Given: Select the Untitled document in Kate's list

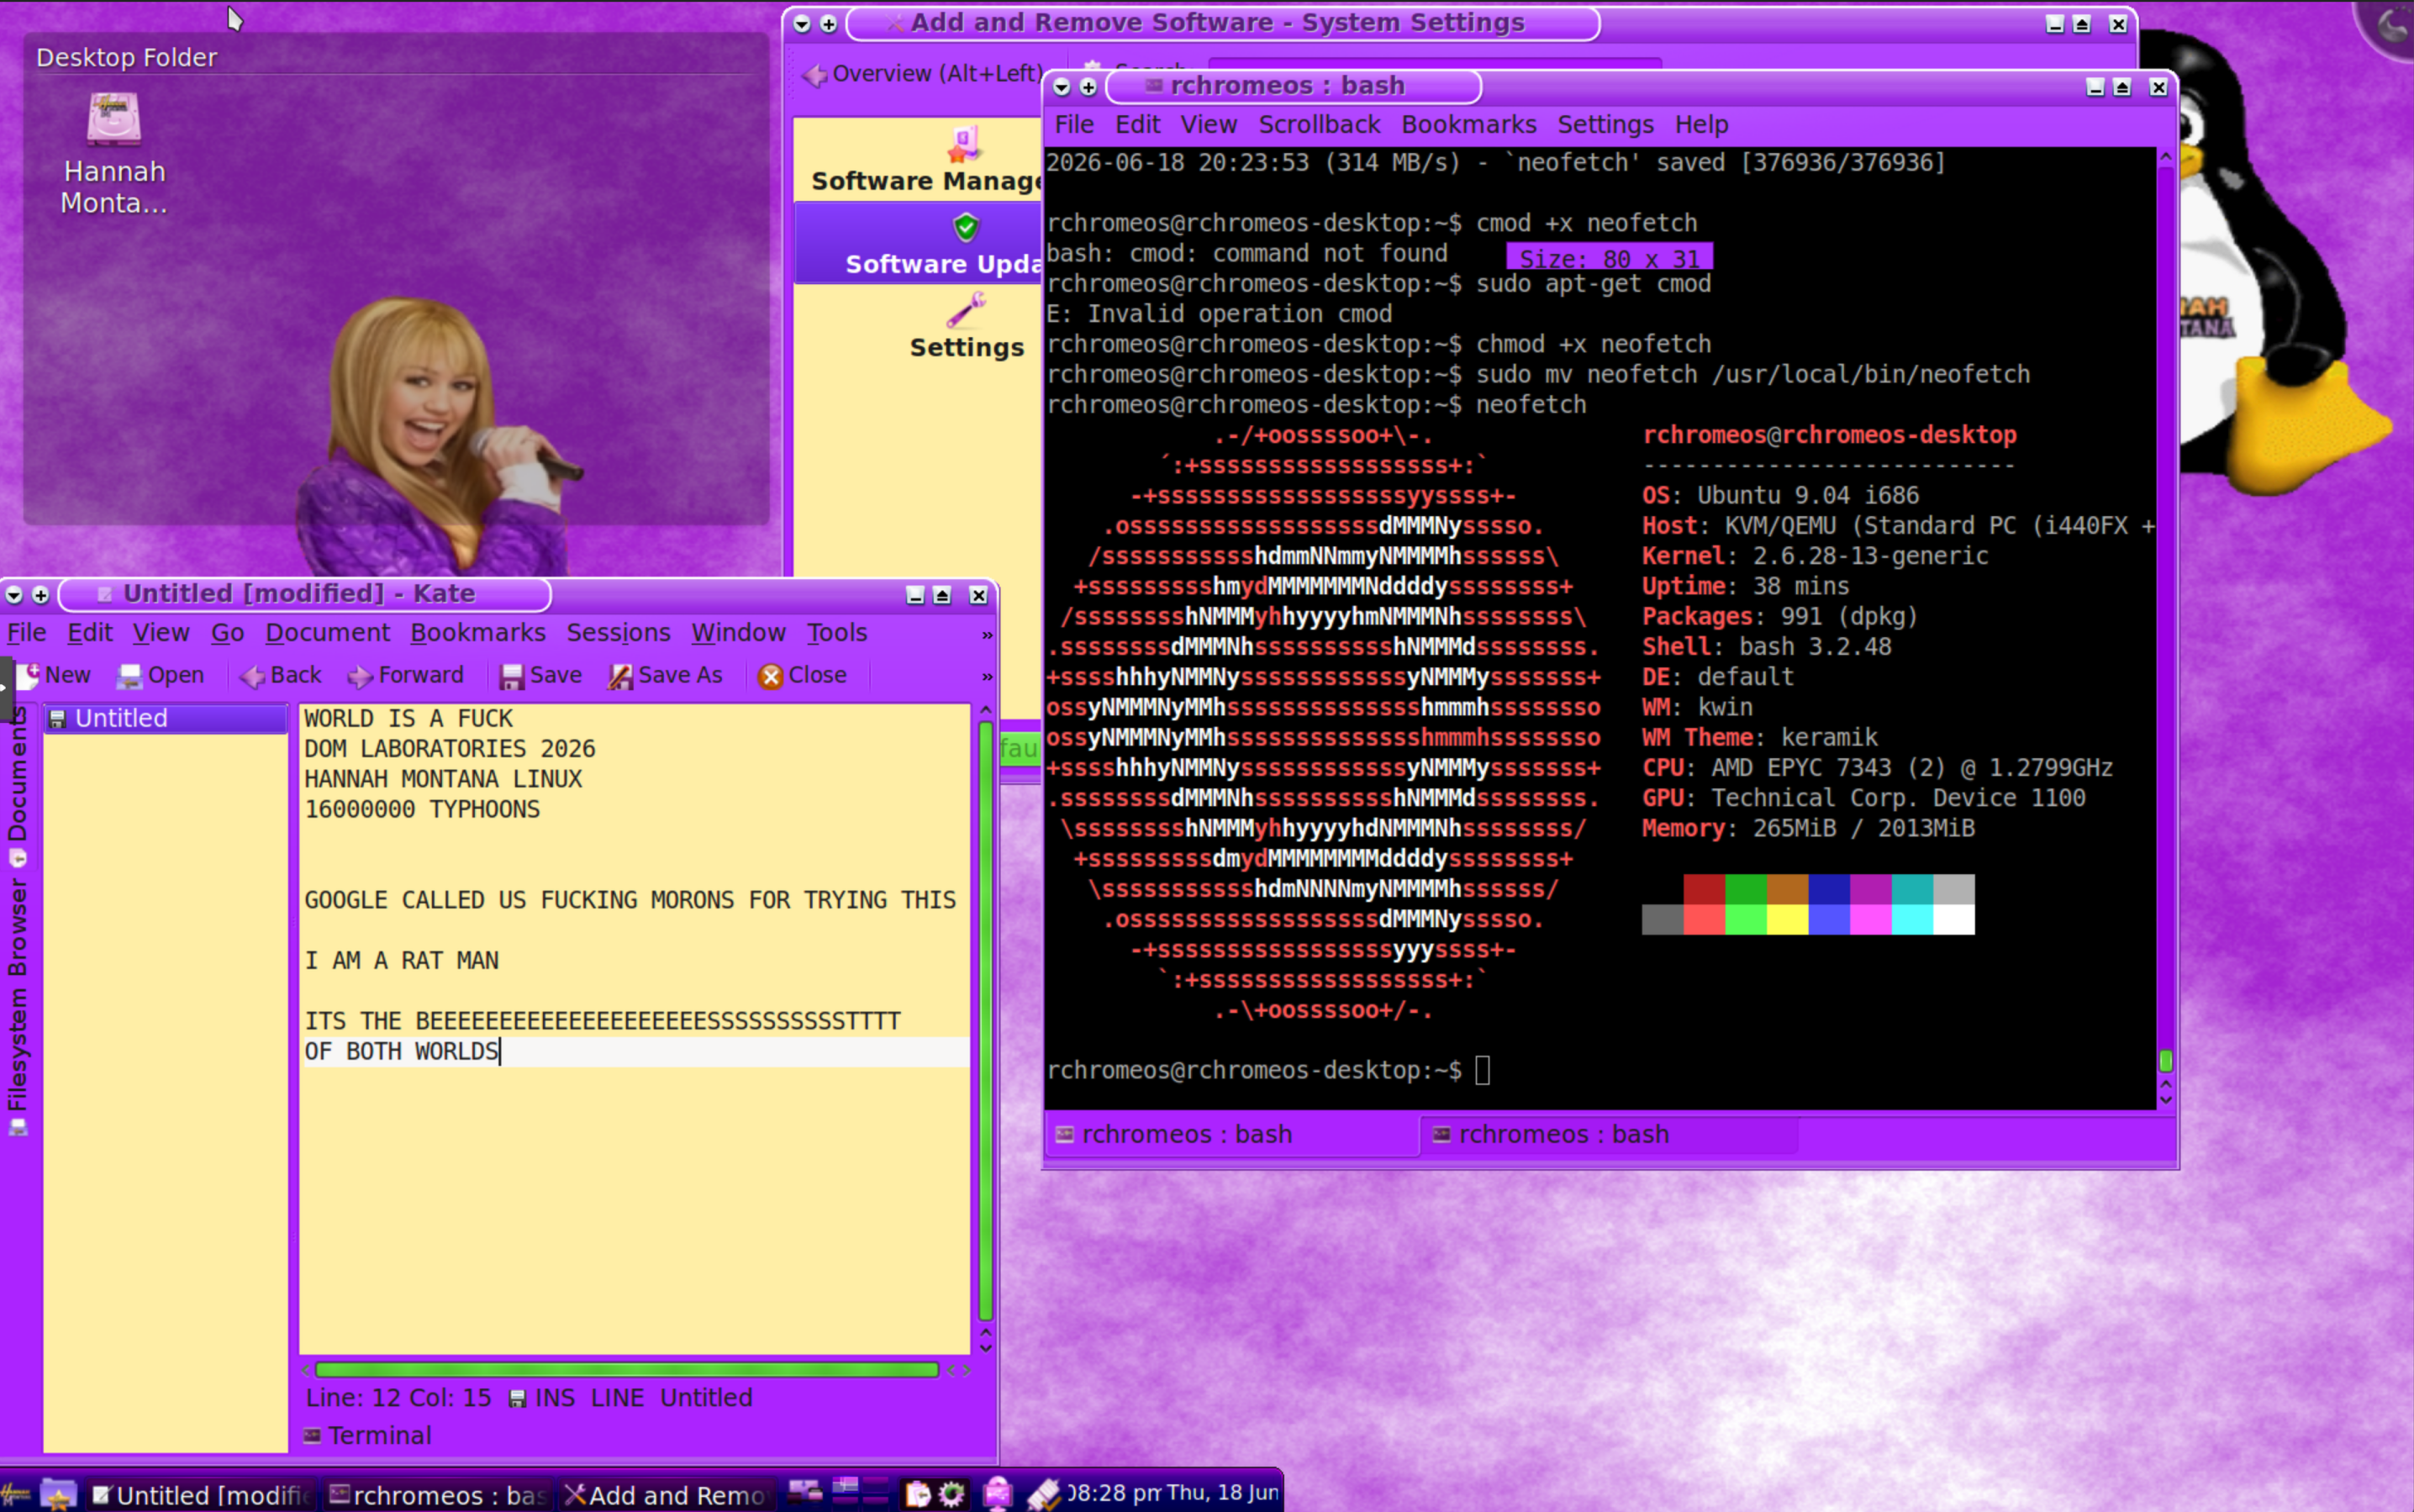Looking at the screenshot, I should 165,718.
